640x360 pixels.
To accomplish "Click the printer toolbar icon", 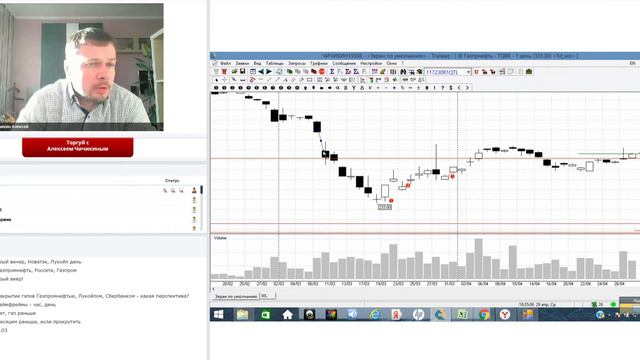I will click(x=279, y=71).
